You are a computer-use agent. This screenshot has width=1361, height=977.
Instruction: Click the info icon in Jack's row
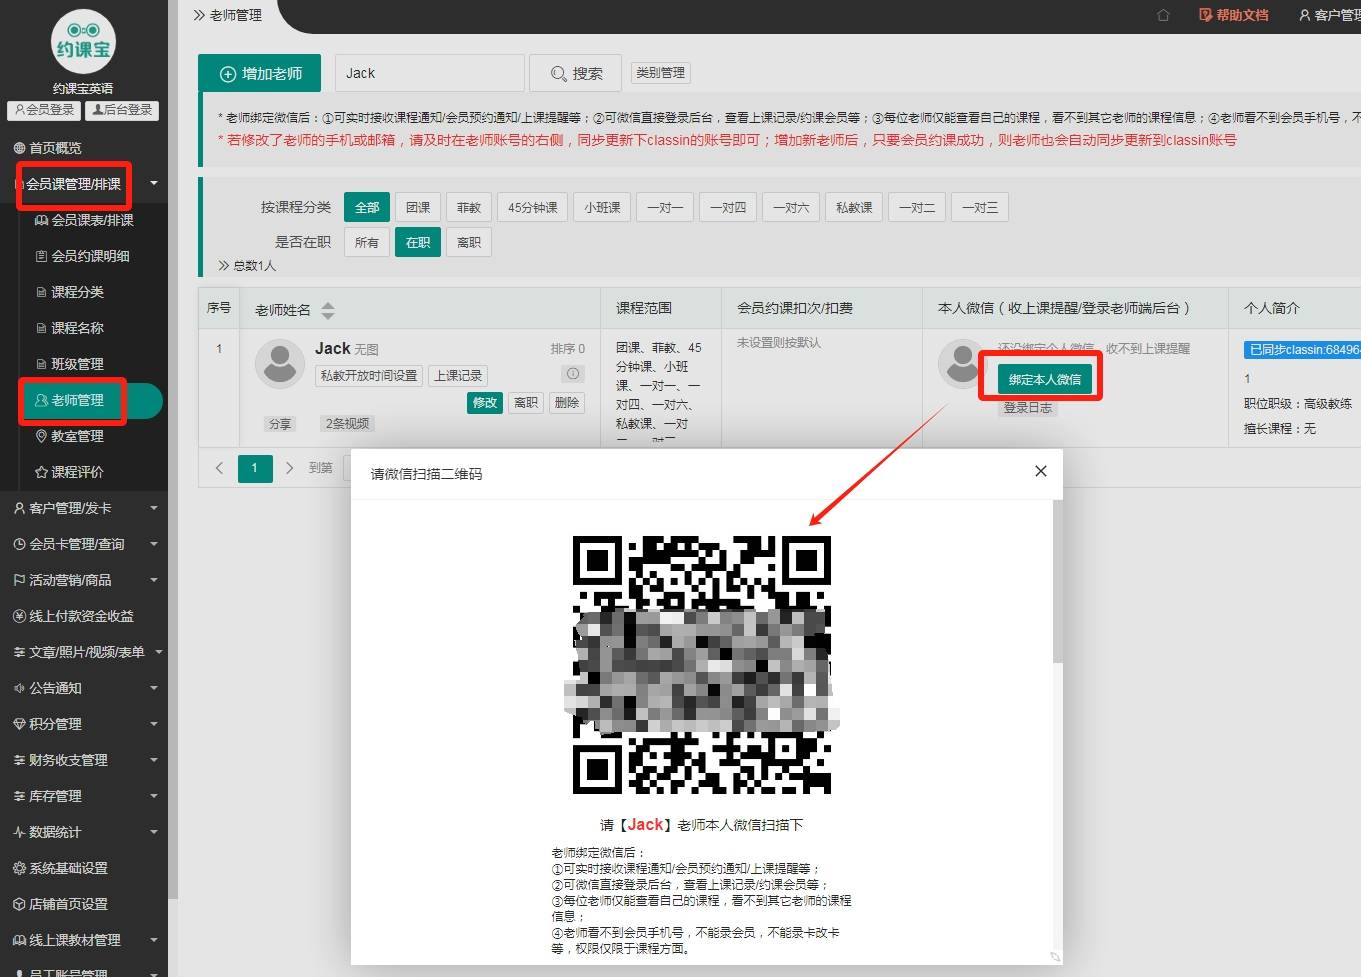(x=573, y=373)
